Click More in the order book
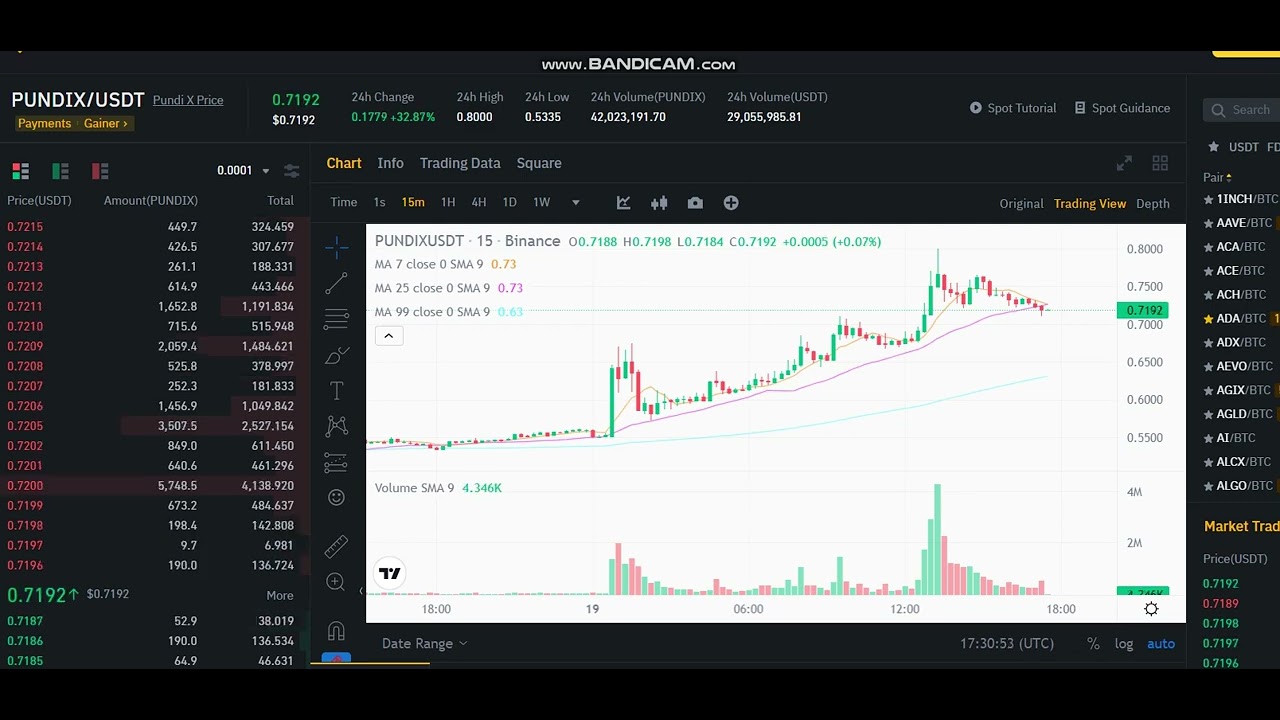 click(280, 595)
